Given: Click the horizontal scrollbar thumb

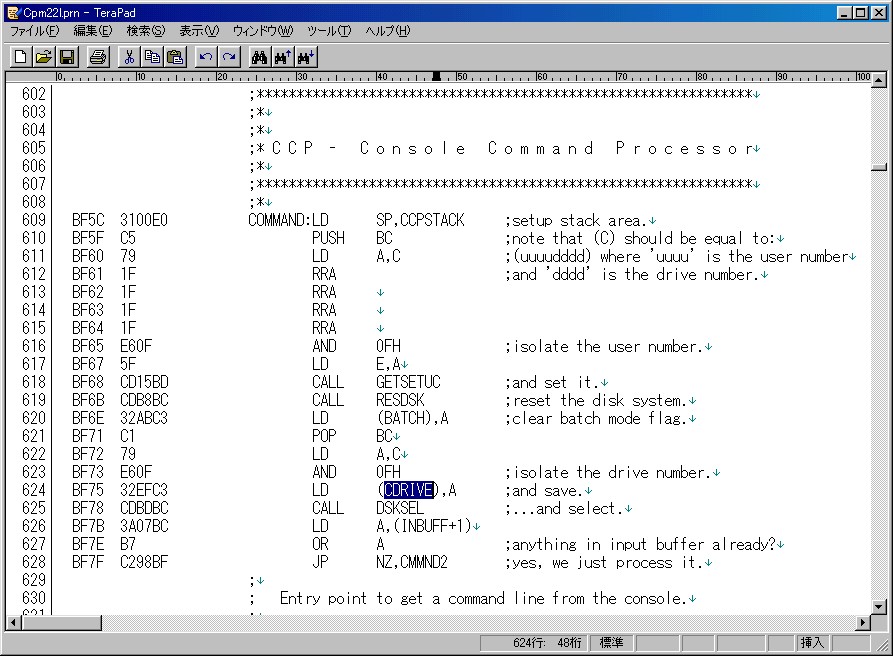Looking at the screenshot, I should tap(61, 622).
